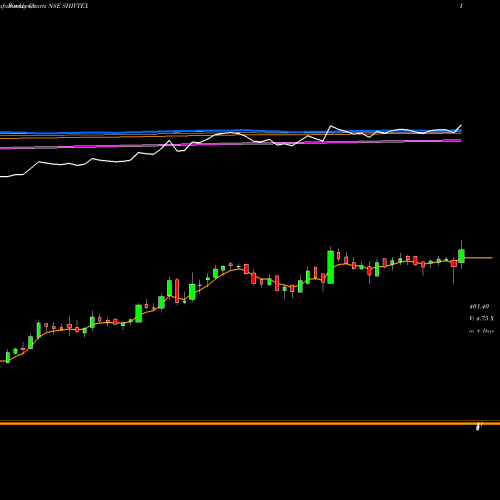Click the first green candlestick at the chart start
This screenshot has height=500, width=500.
[x=8, y=357]
